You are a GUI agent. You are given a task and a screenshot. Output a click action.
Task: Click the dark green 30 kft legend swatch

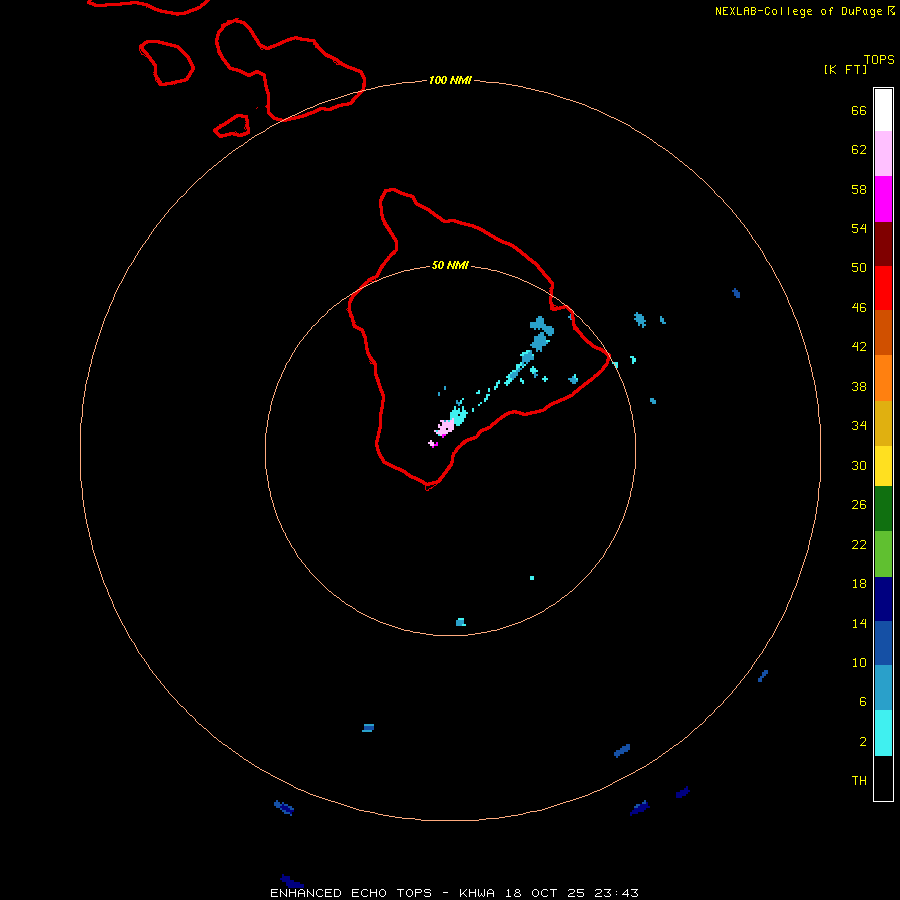[x=883, y=509]
